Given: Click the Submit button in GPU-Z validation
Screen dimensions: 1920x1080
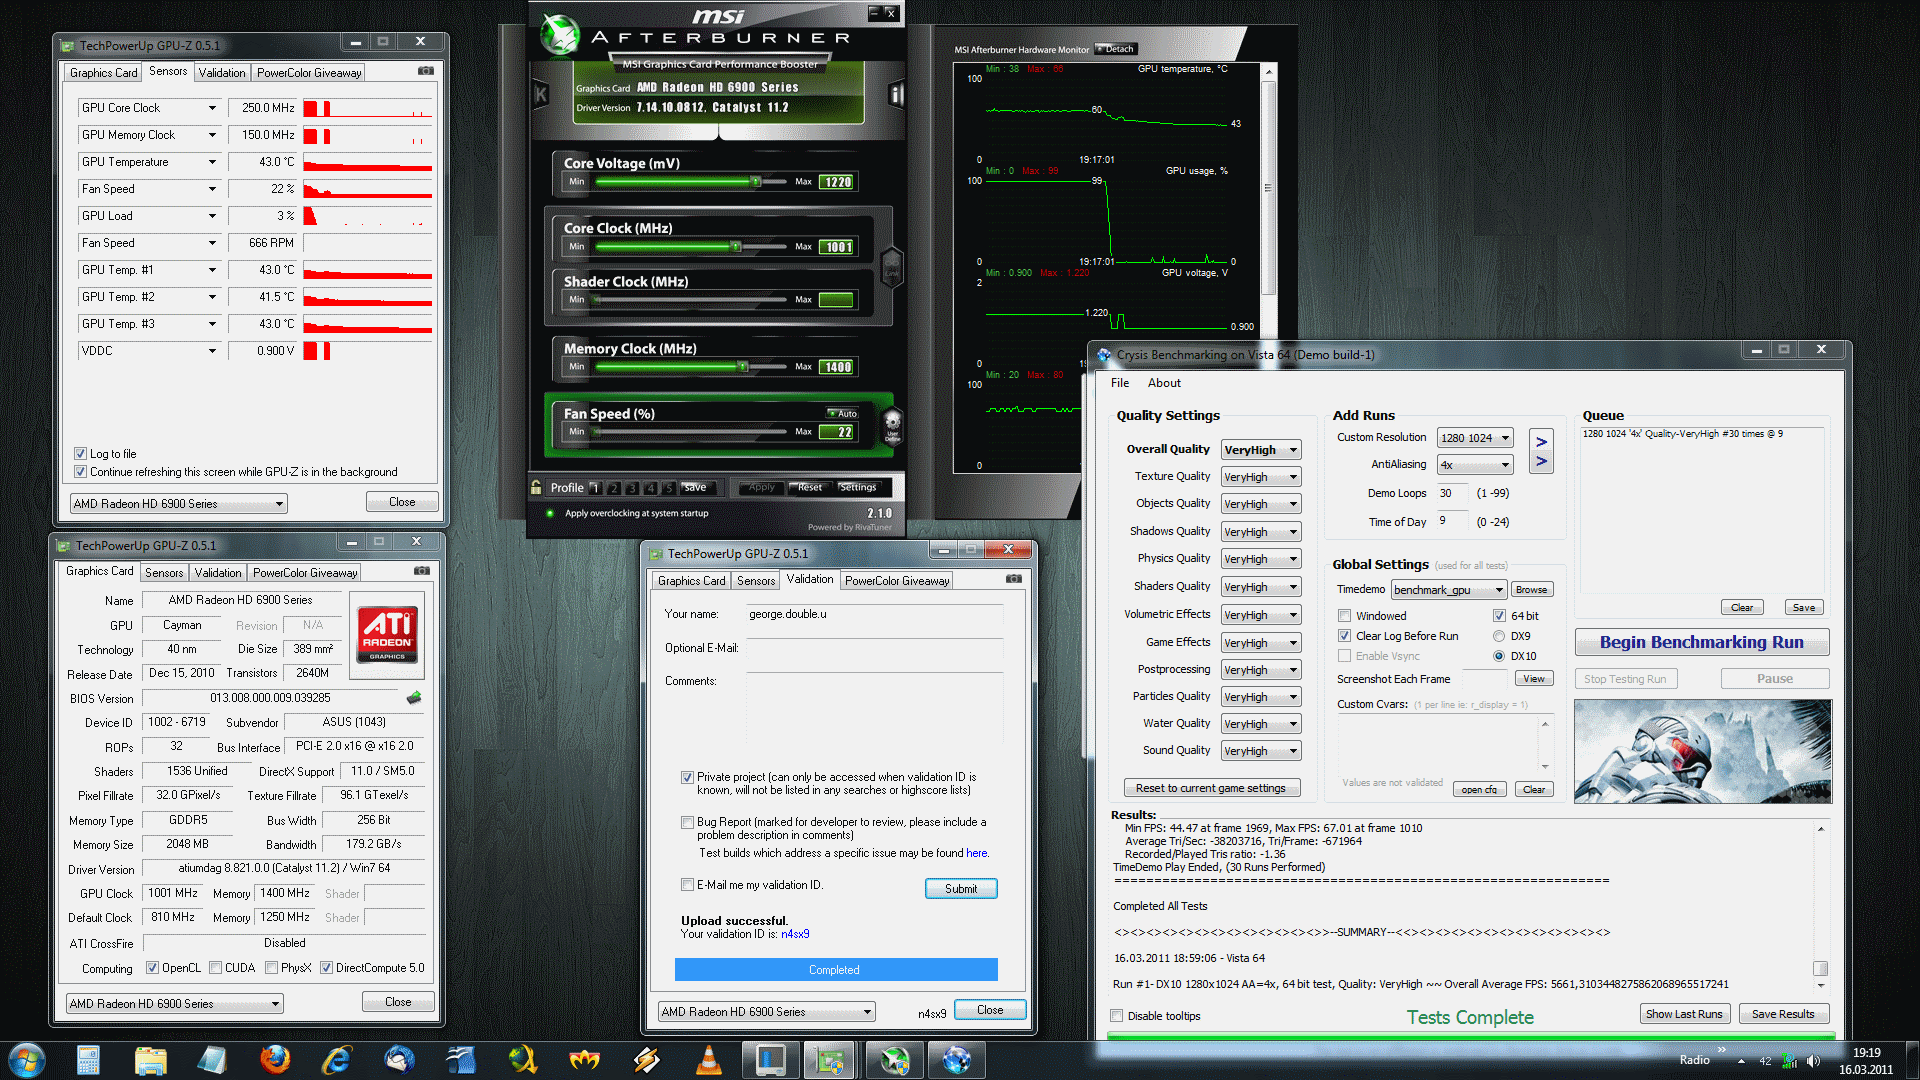Looking at the screenshot, I should pos(960,888).
